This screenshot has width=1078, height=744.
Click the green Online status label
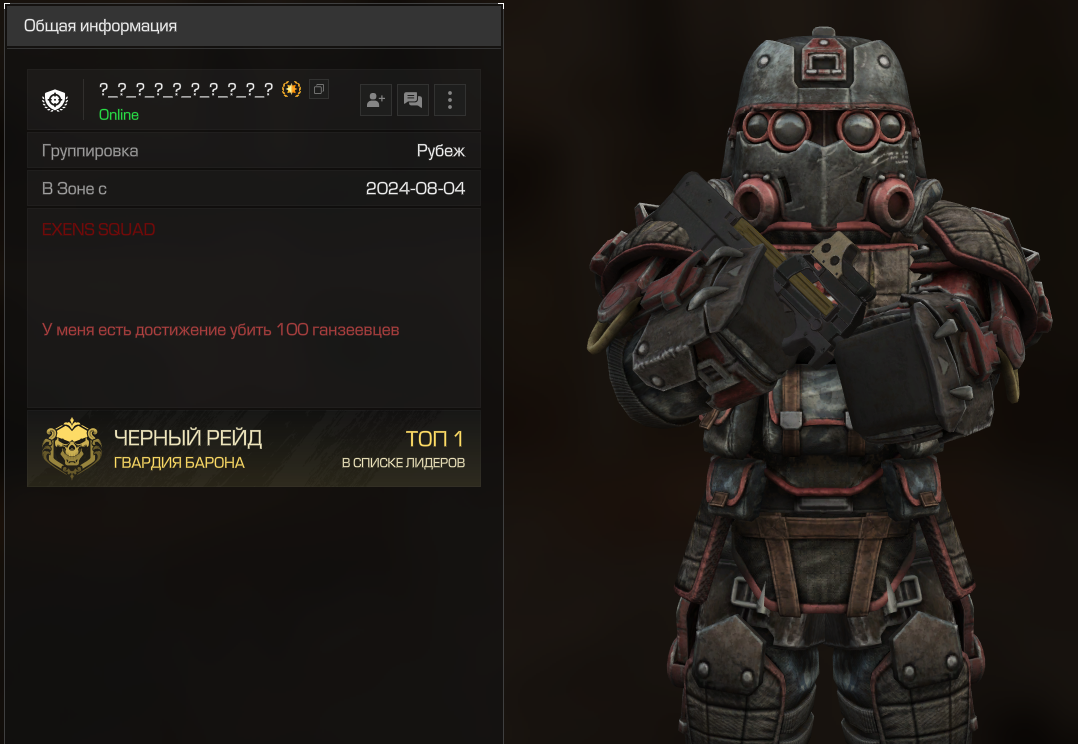119,115
